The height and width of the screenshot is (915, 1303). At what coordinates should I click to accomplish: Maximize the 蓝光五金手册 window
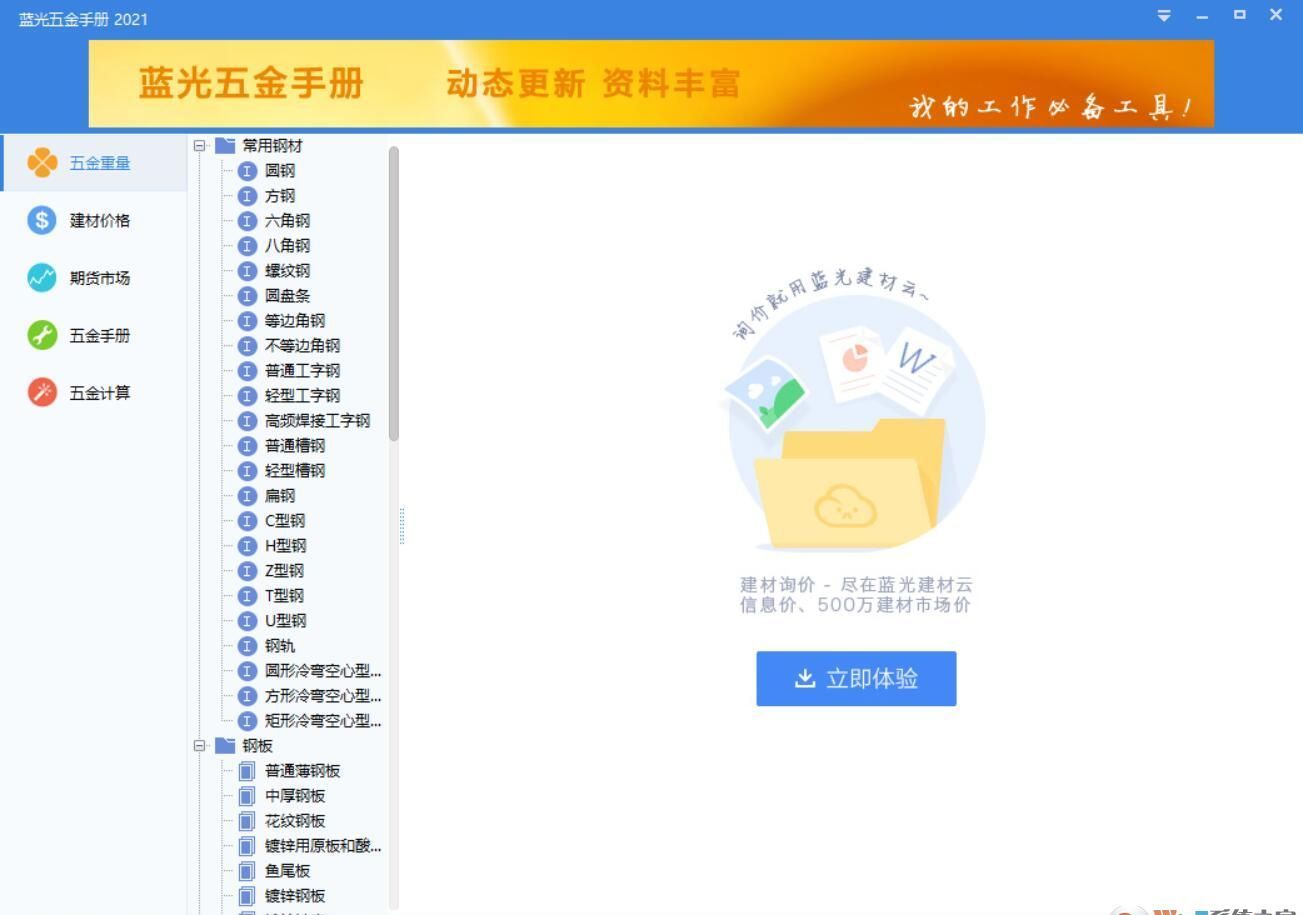point(1240,15)
